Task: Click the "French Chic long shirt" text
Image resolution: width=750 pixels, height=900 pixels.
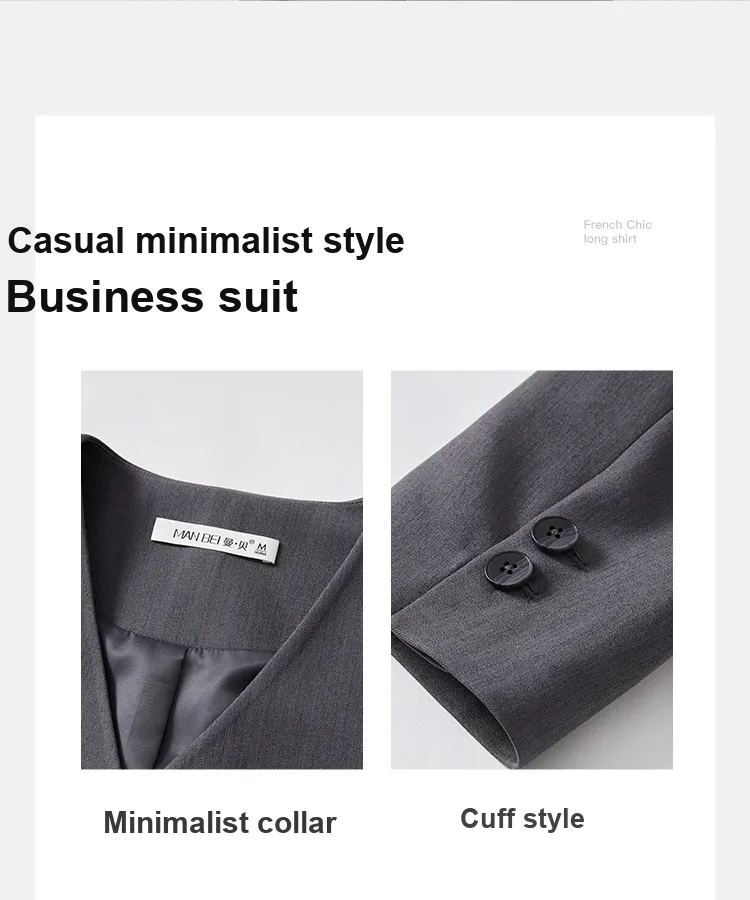Action: pyautogui.click(x=617, y=232)
